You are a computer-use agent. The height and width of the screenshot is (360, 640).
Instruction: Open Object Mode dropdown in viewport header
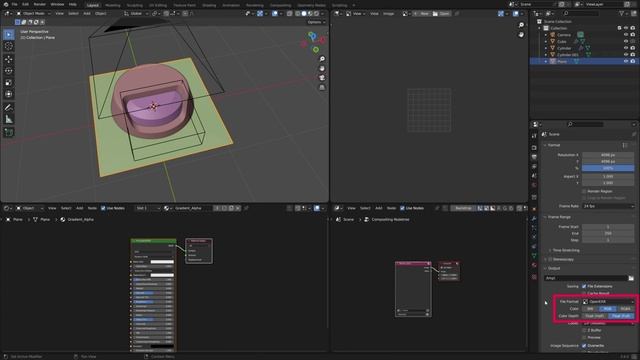(x=33, y=13)
